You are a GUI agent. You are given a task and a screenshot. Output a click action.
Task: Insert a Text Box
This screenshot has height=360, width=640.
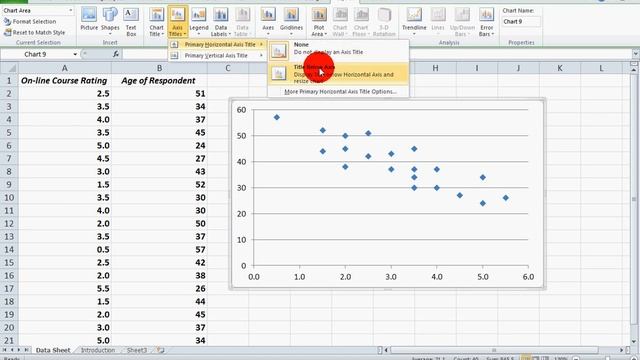pos(131,21)
